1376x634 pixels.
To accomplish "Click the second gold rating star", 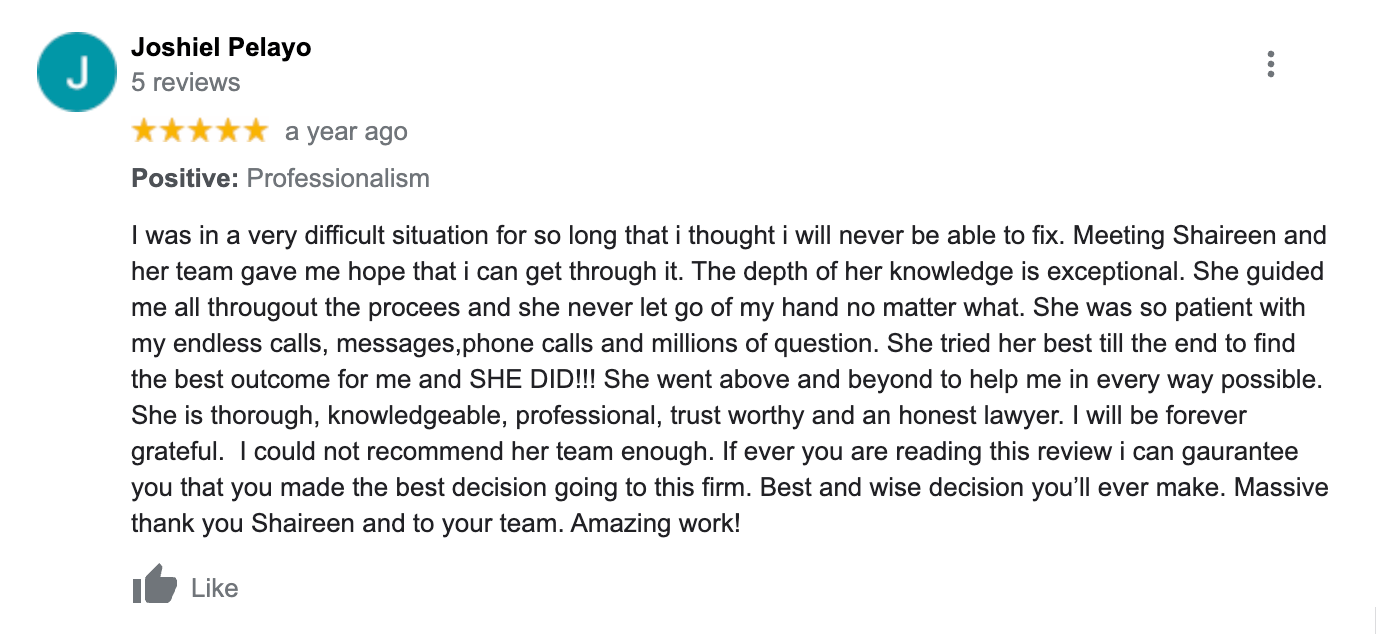I will (173, 131).
